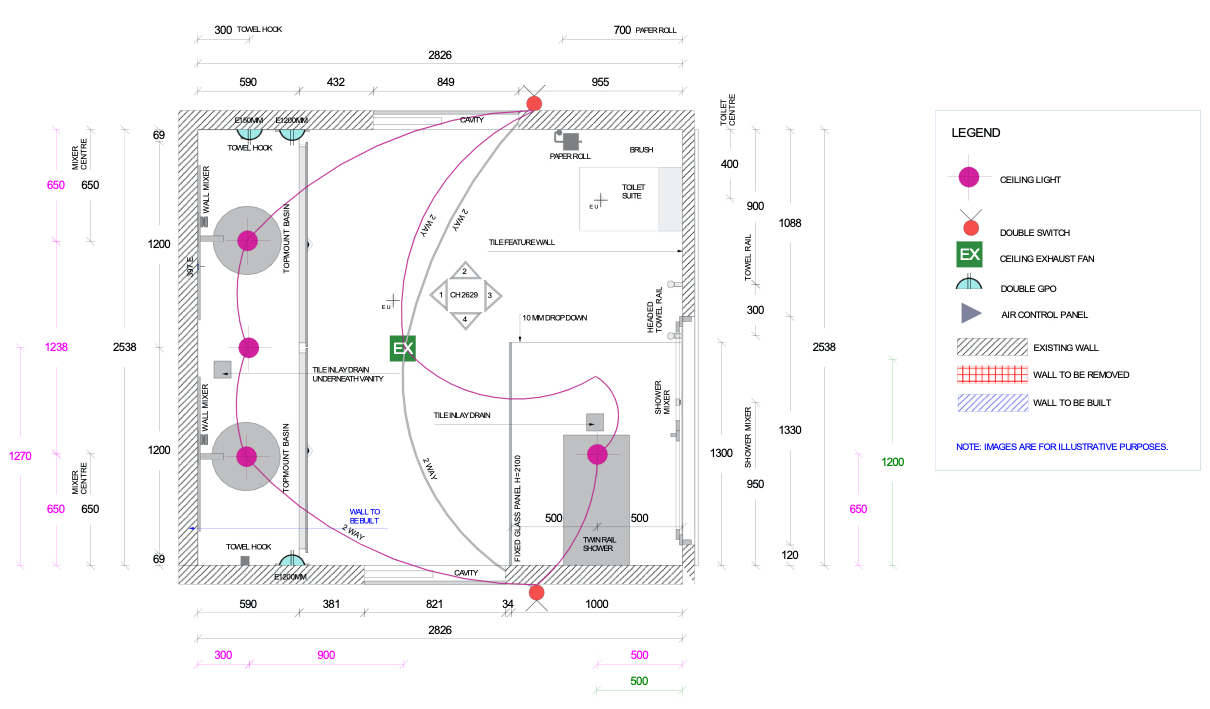Click the green EX exhaust fan symbol on plan
This screenshot has height=709, width=1210.
coord(403,349)
